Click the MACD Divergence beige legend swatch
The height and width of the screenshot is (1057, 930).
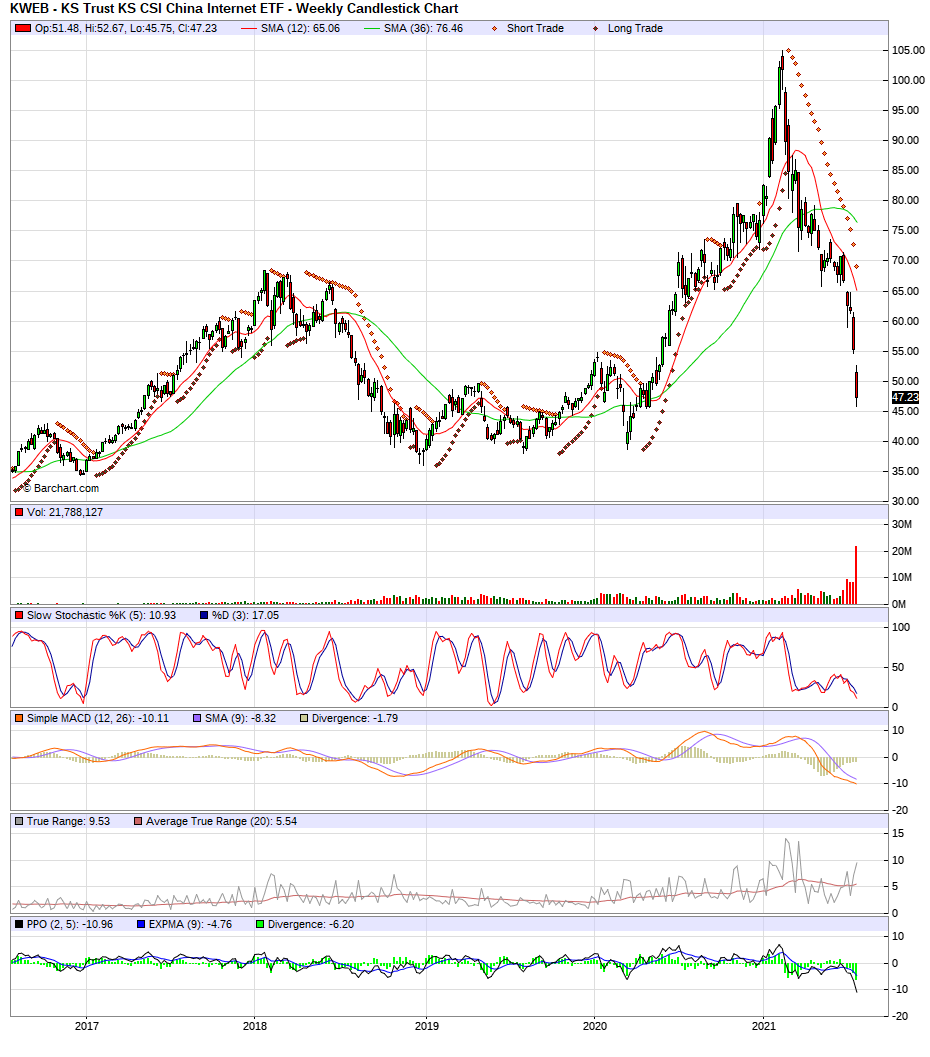304,719
